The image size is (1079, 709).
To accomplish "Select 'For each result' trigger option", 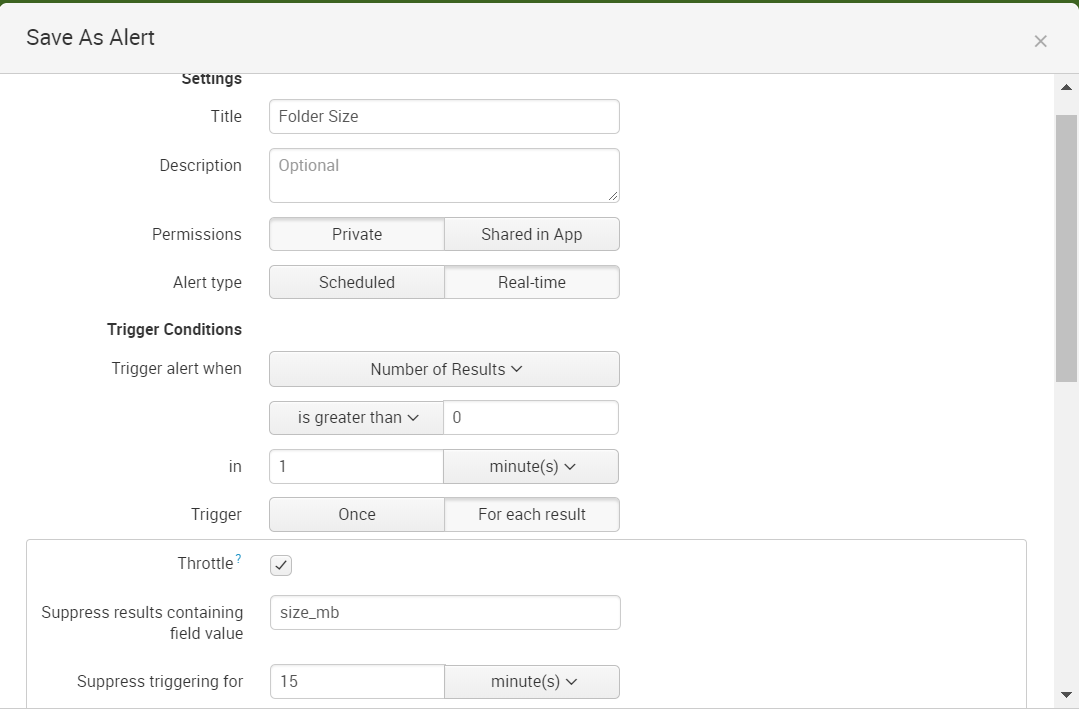I will [x=531, y=514].
